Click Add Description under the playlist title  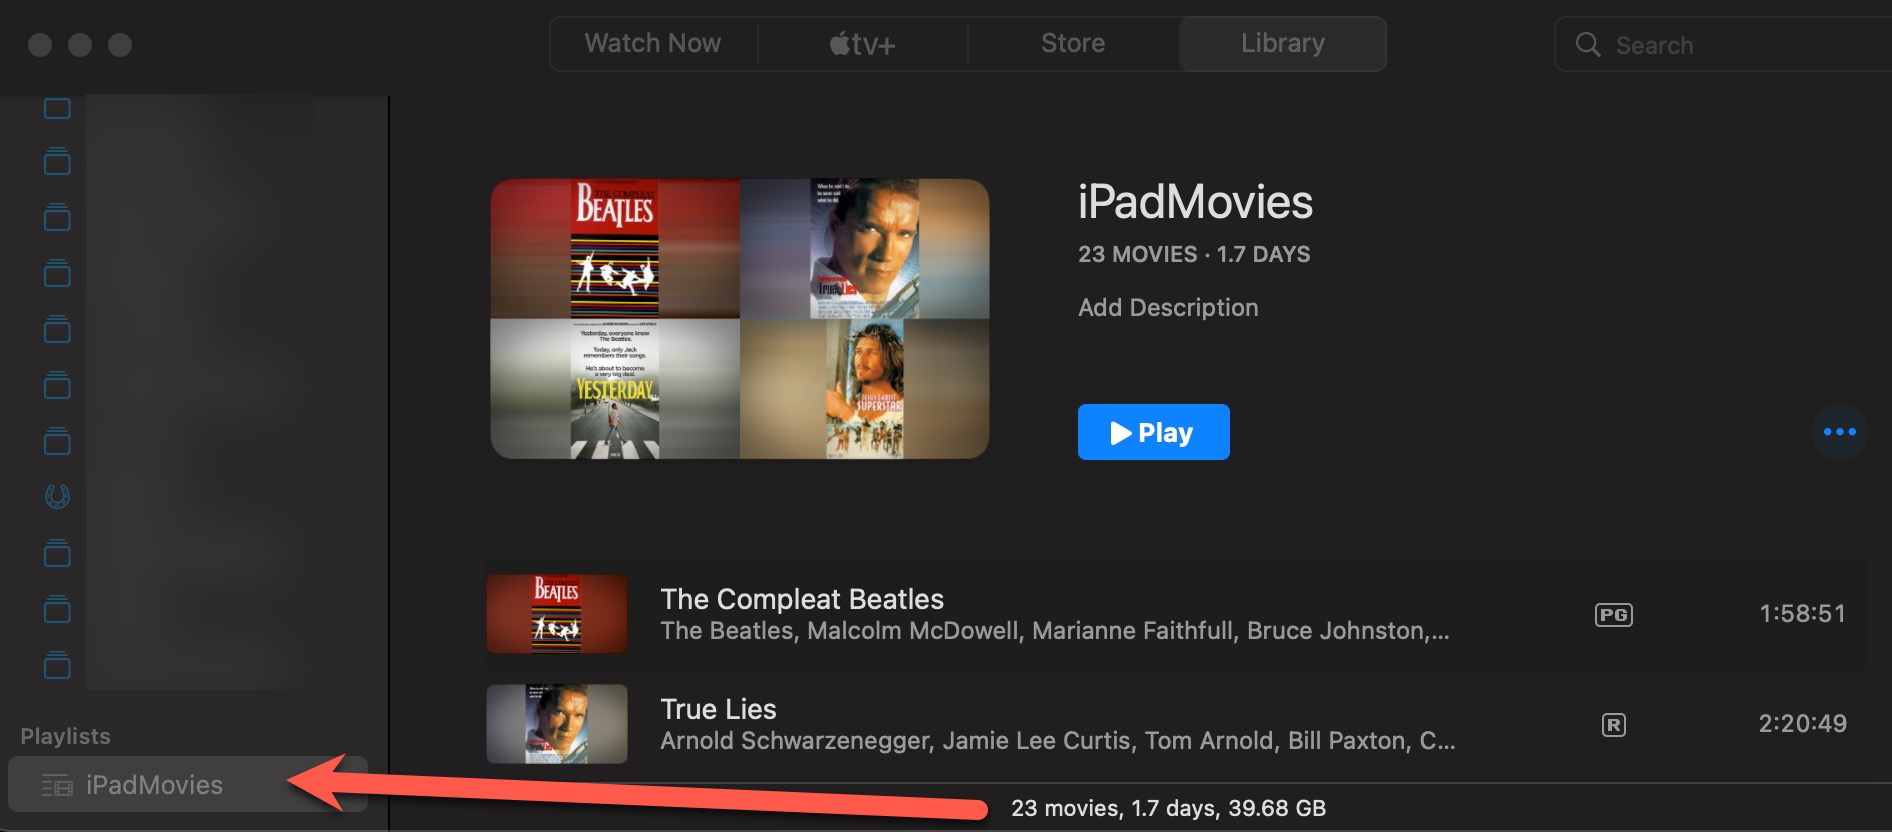point(1168,308)
